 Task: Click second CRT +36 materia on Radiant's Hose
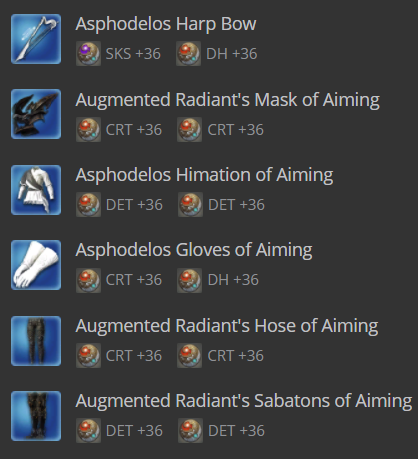[189, 356]
